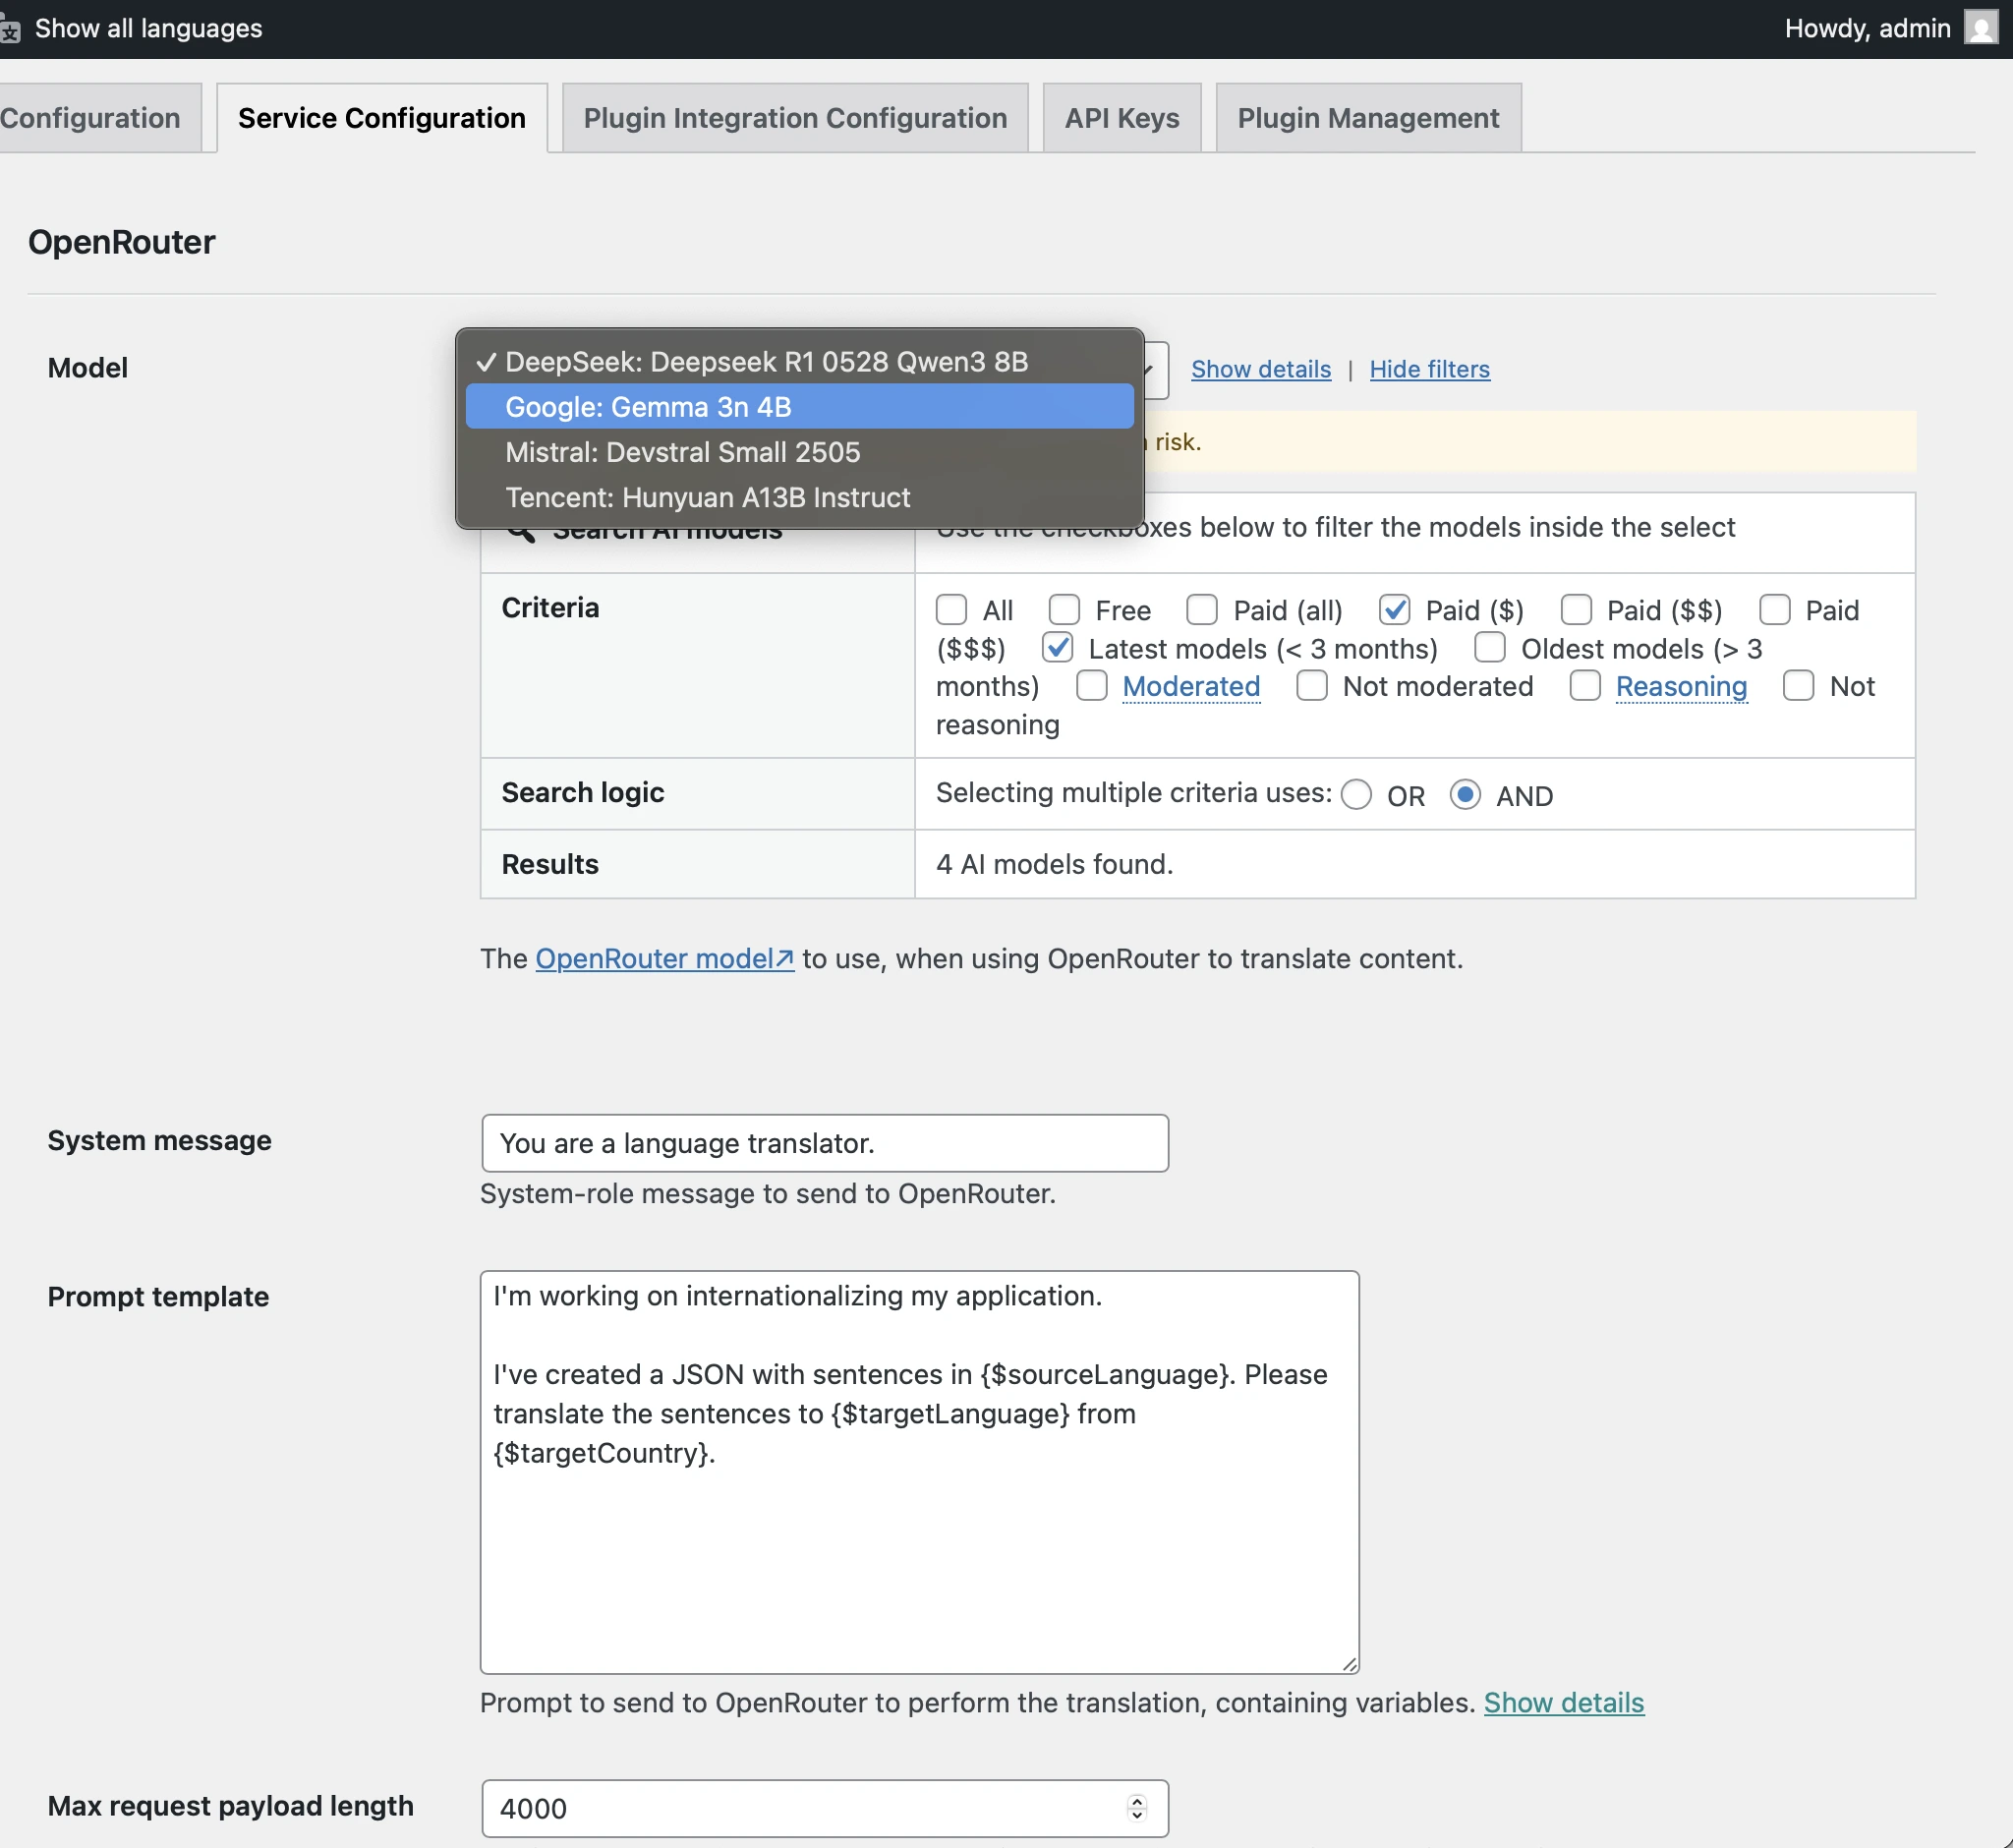
Task: Tick the Reasoning criteria checkbox
Action: [1584, 686]
